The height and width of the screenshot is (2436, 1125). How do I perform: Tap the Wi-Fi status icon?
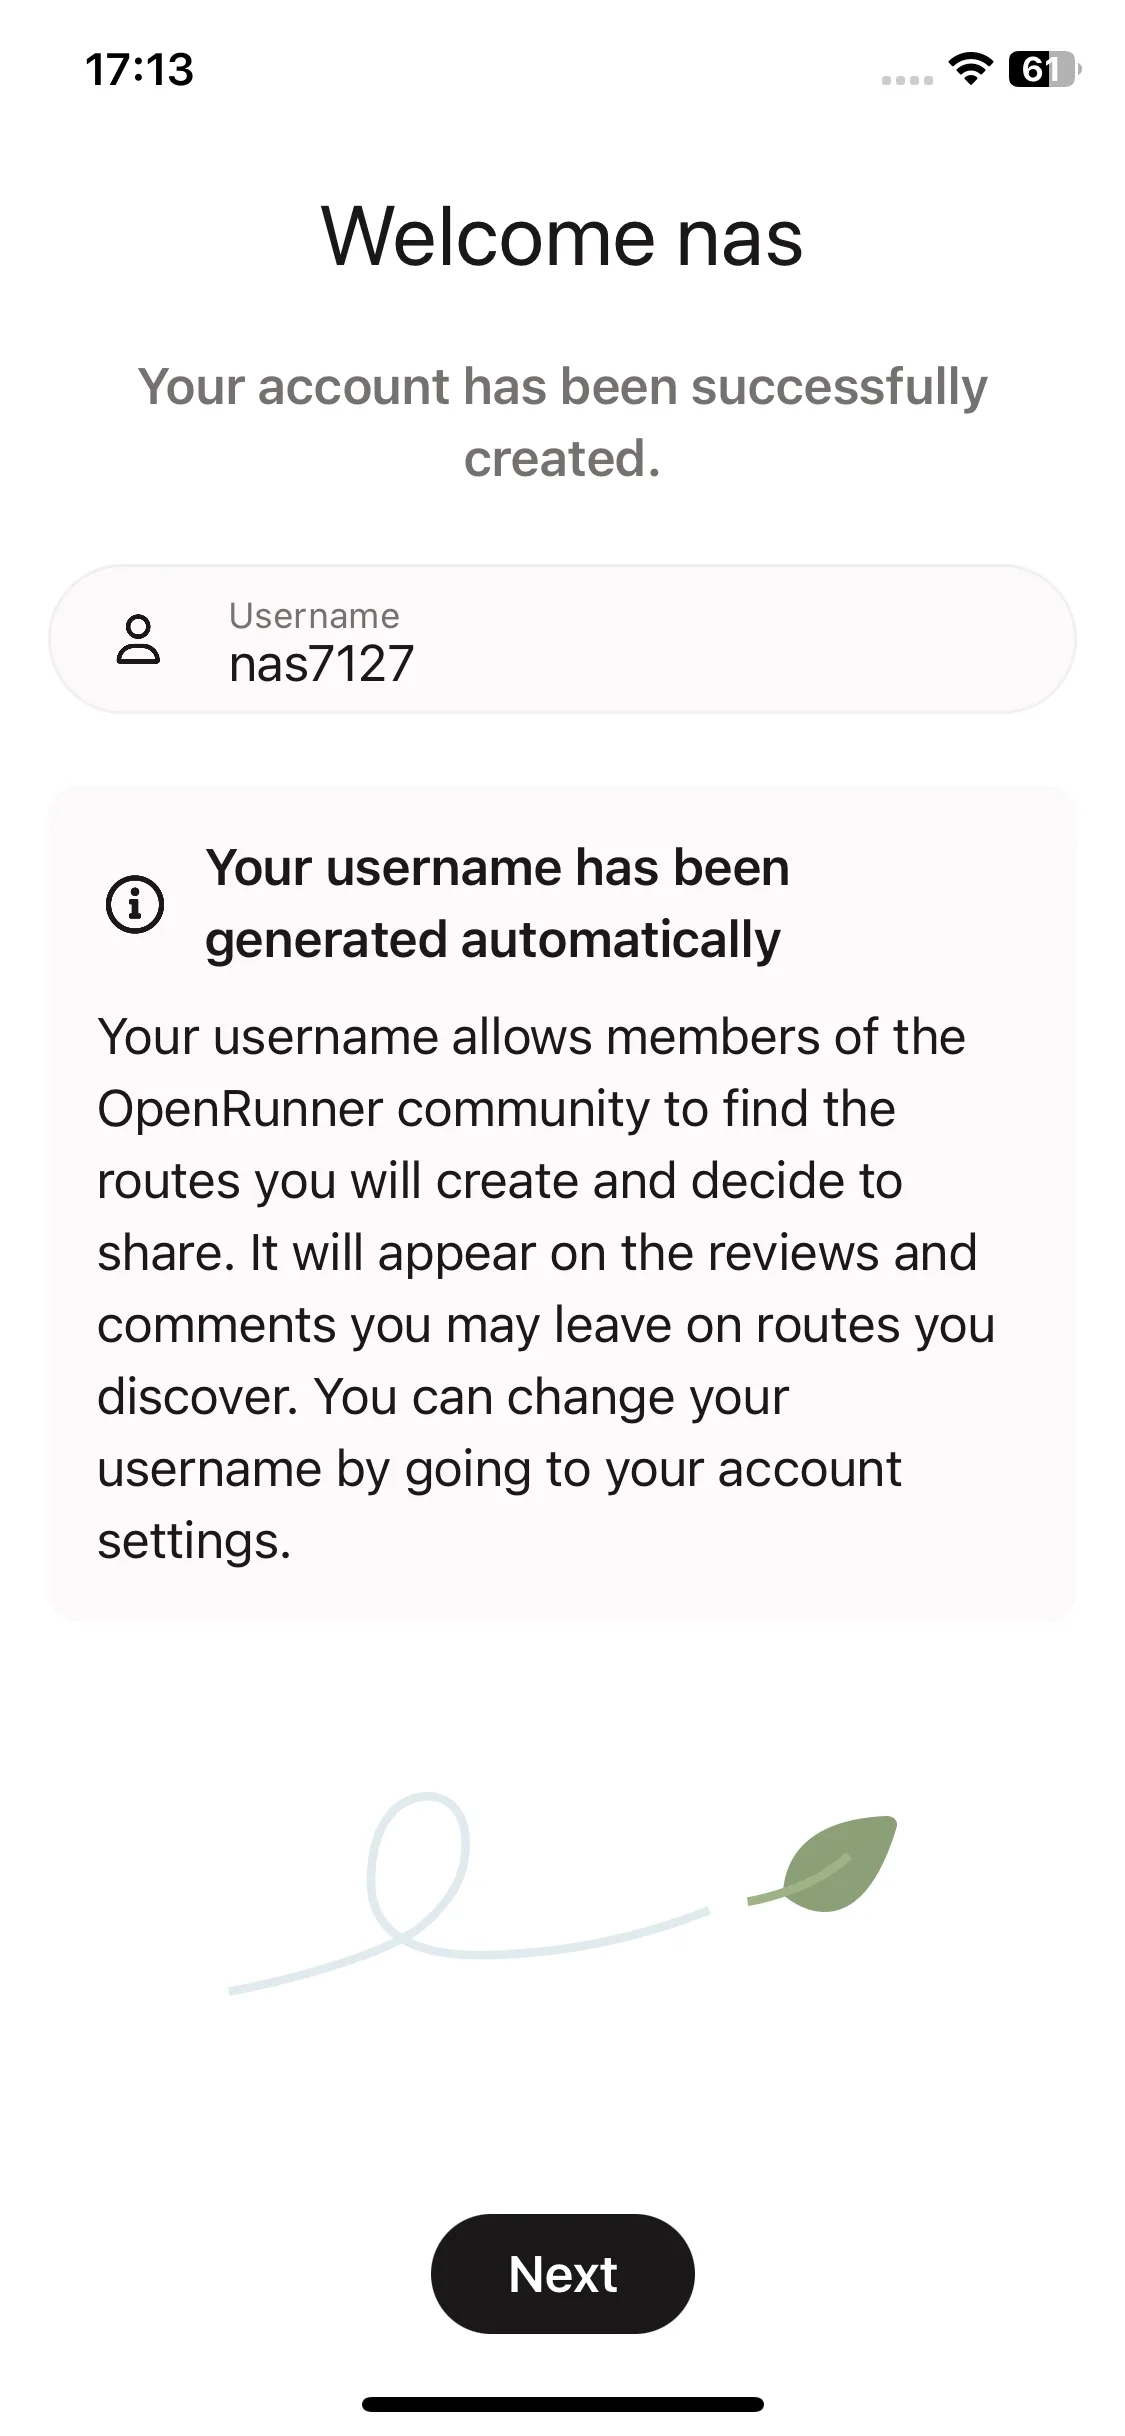[970, 69]
